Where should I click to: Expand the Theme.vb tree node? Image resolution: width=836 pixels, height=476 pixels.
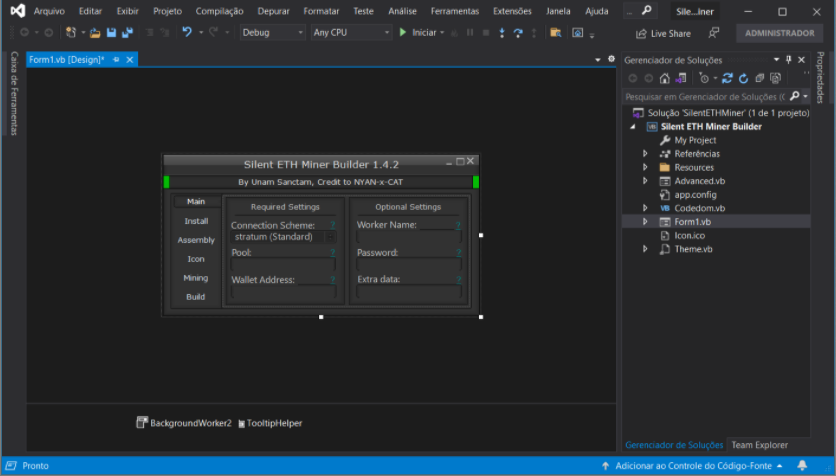point(645,248)
